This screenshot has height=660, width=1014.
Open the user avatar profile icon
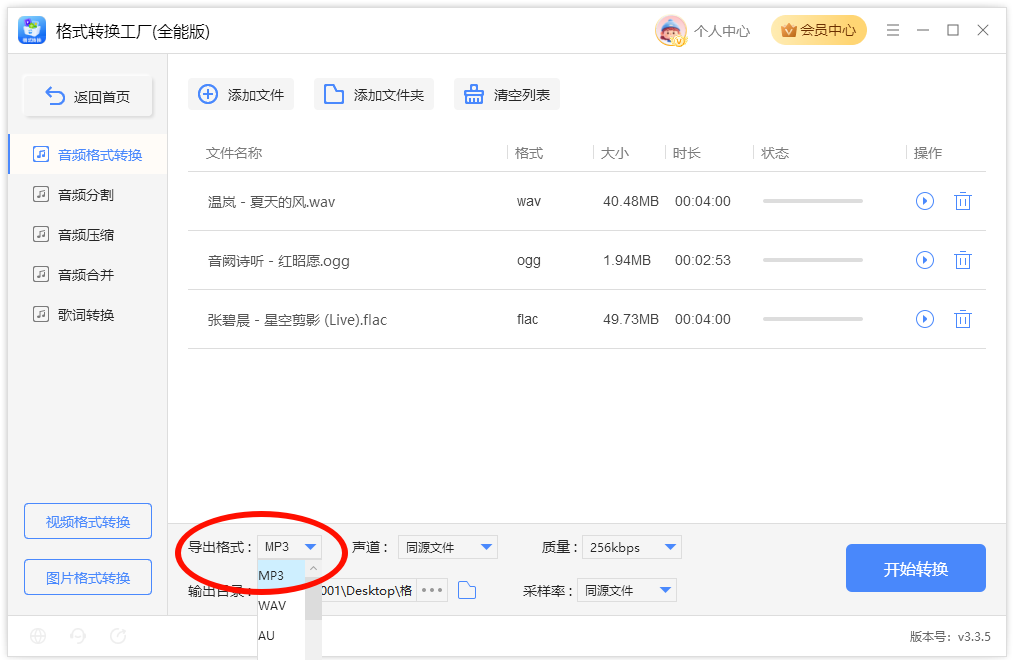671,30
